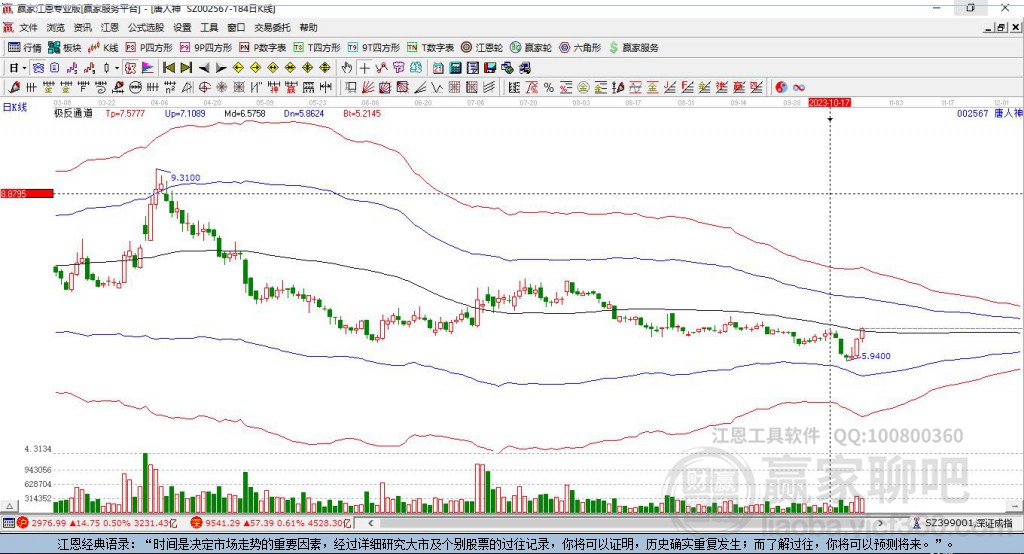
Task: Open the T四方形 tool
Action: pyautogui.click(x=317, y=48)
